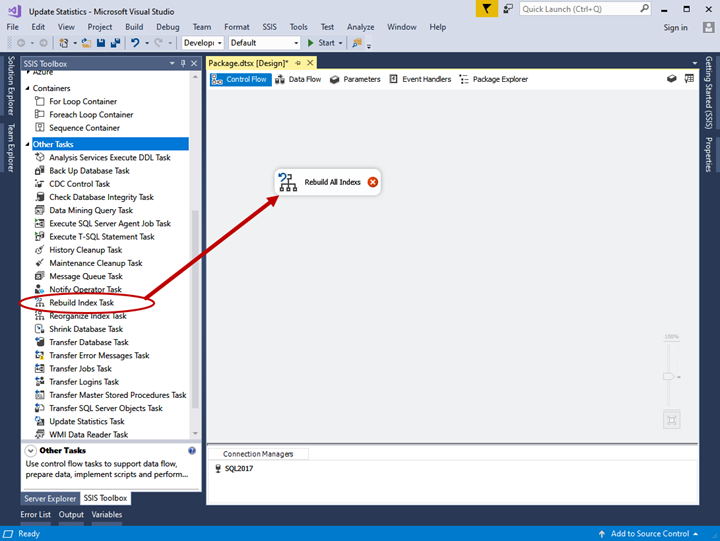720x541 pixels.
Task: Click the SSIS Toolbox pin auto-hide icon
Action: (x=183, y=63)
